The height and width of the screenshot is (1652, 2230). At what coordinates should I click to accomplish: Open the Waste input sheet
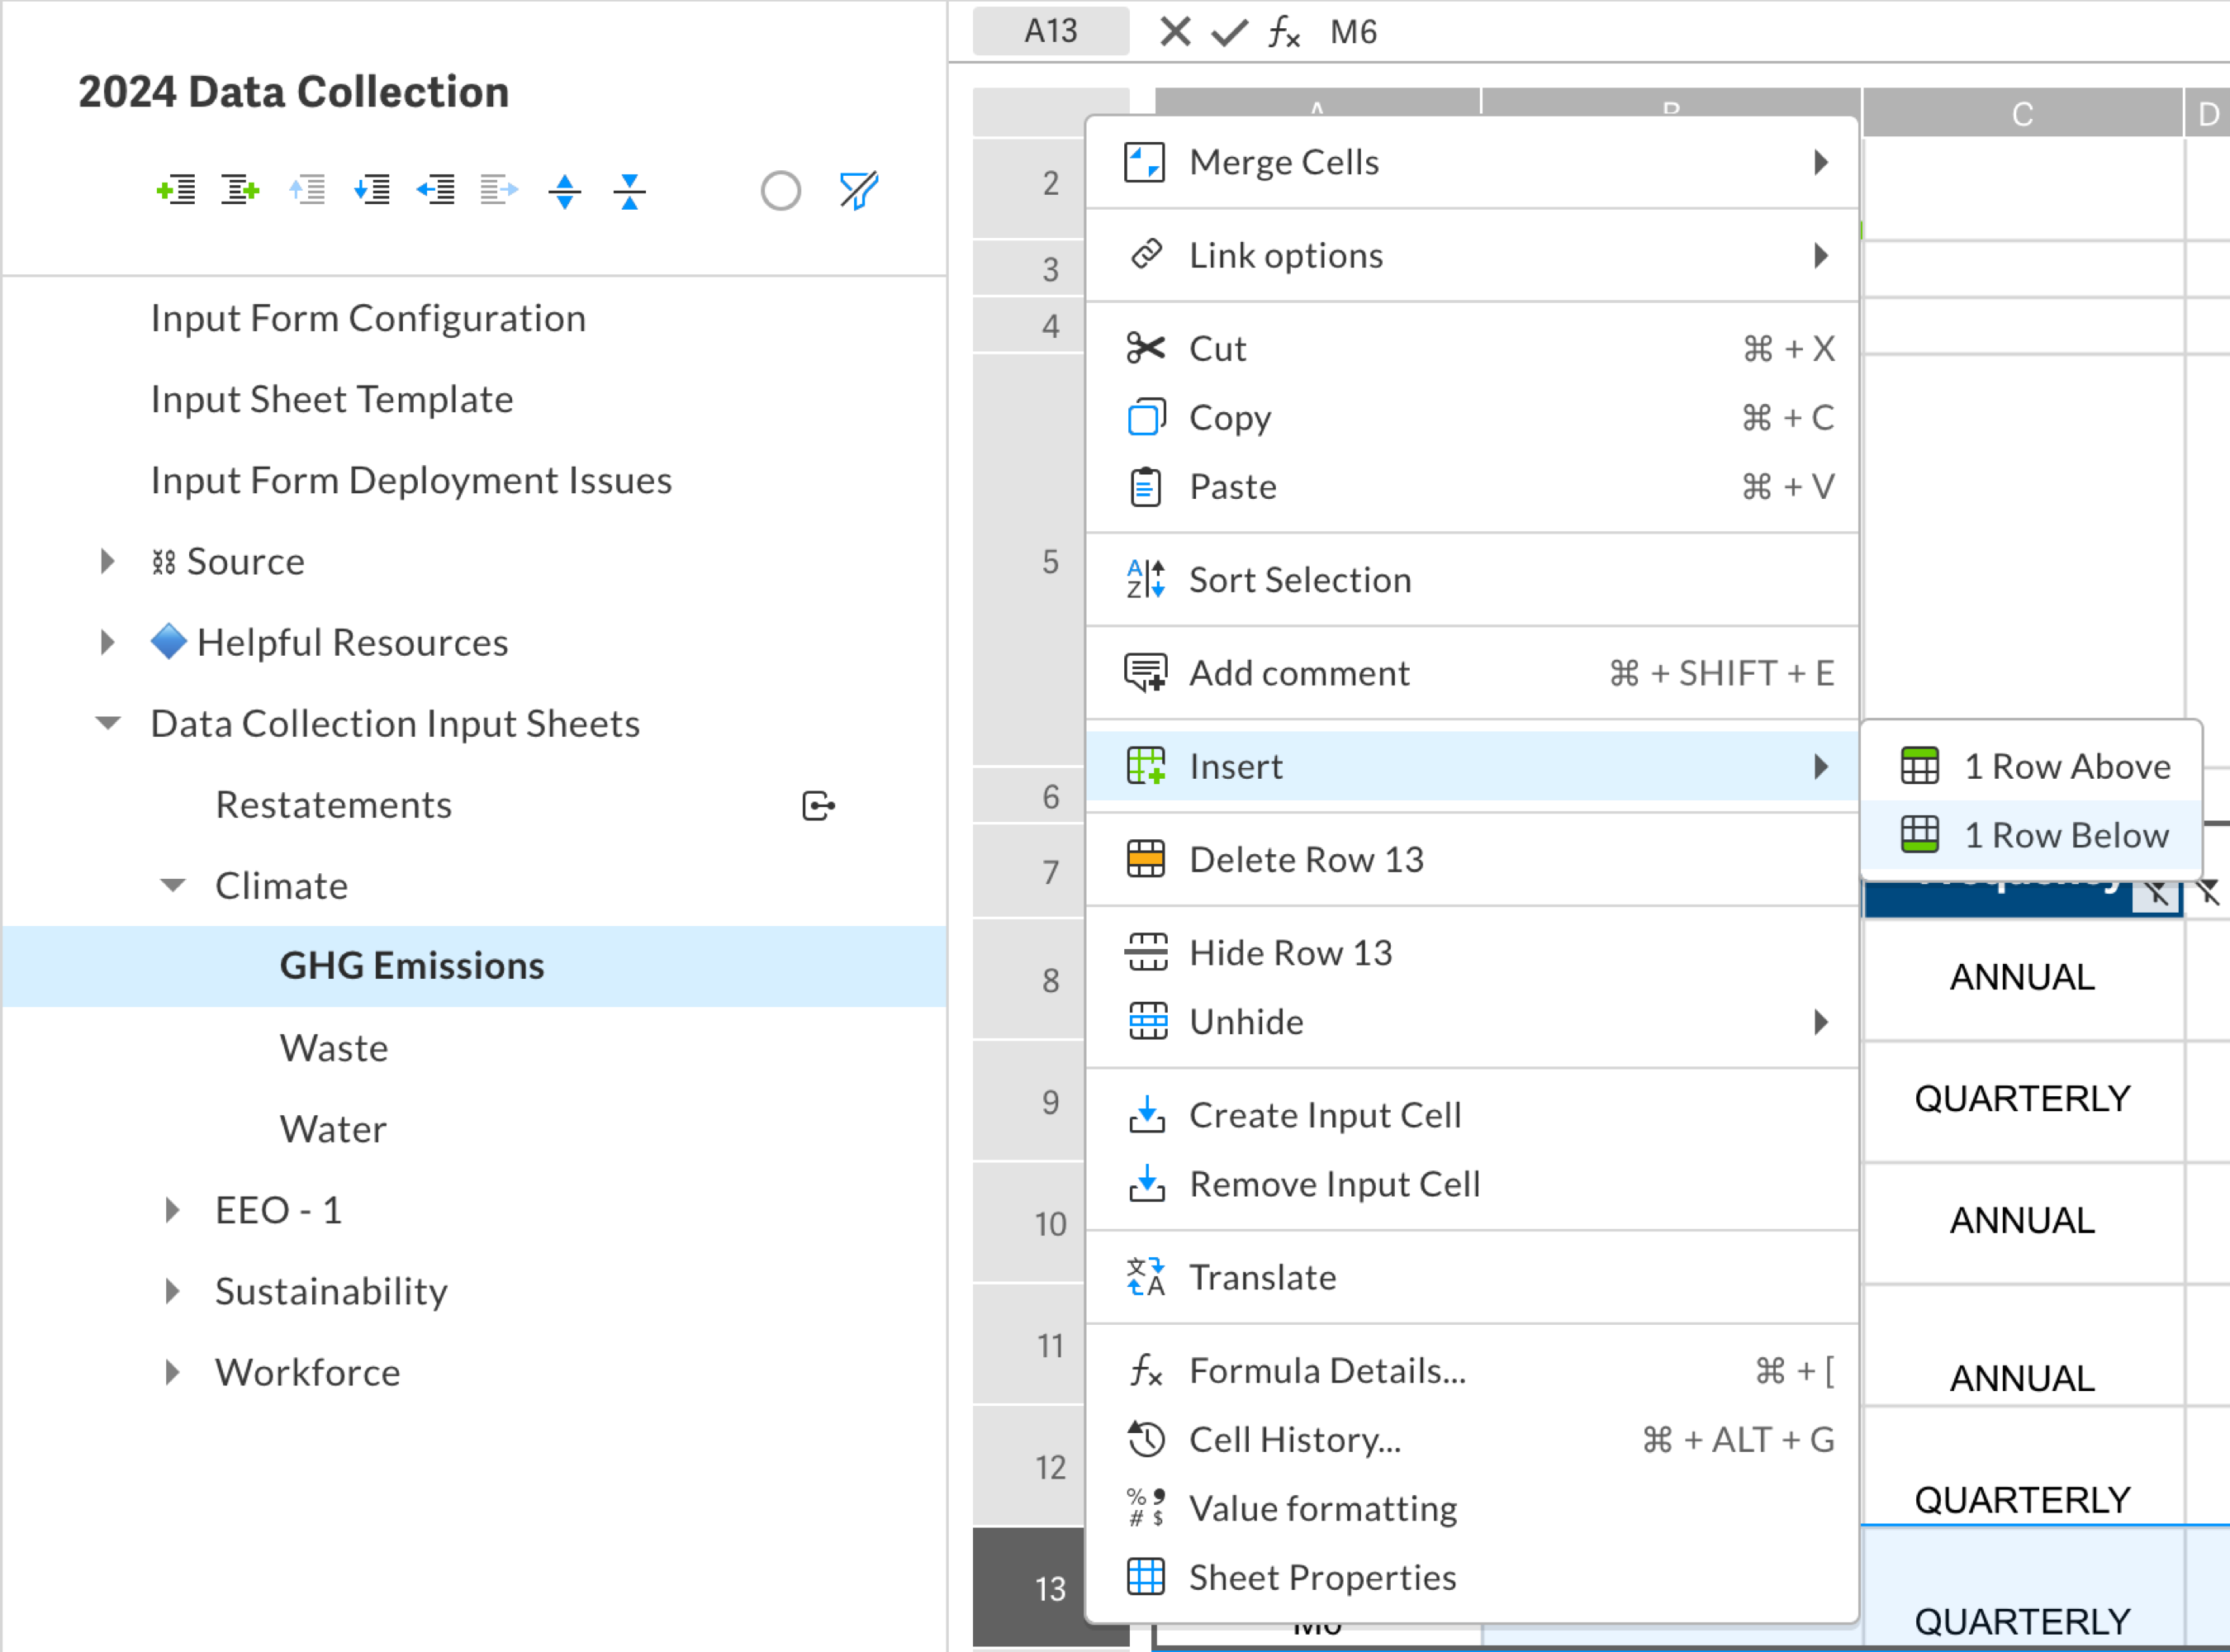334,1048
